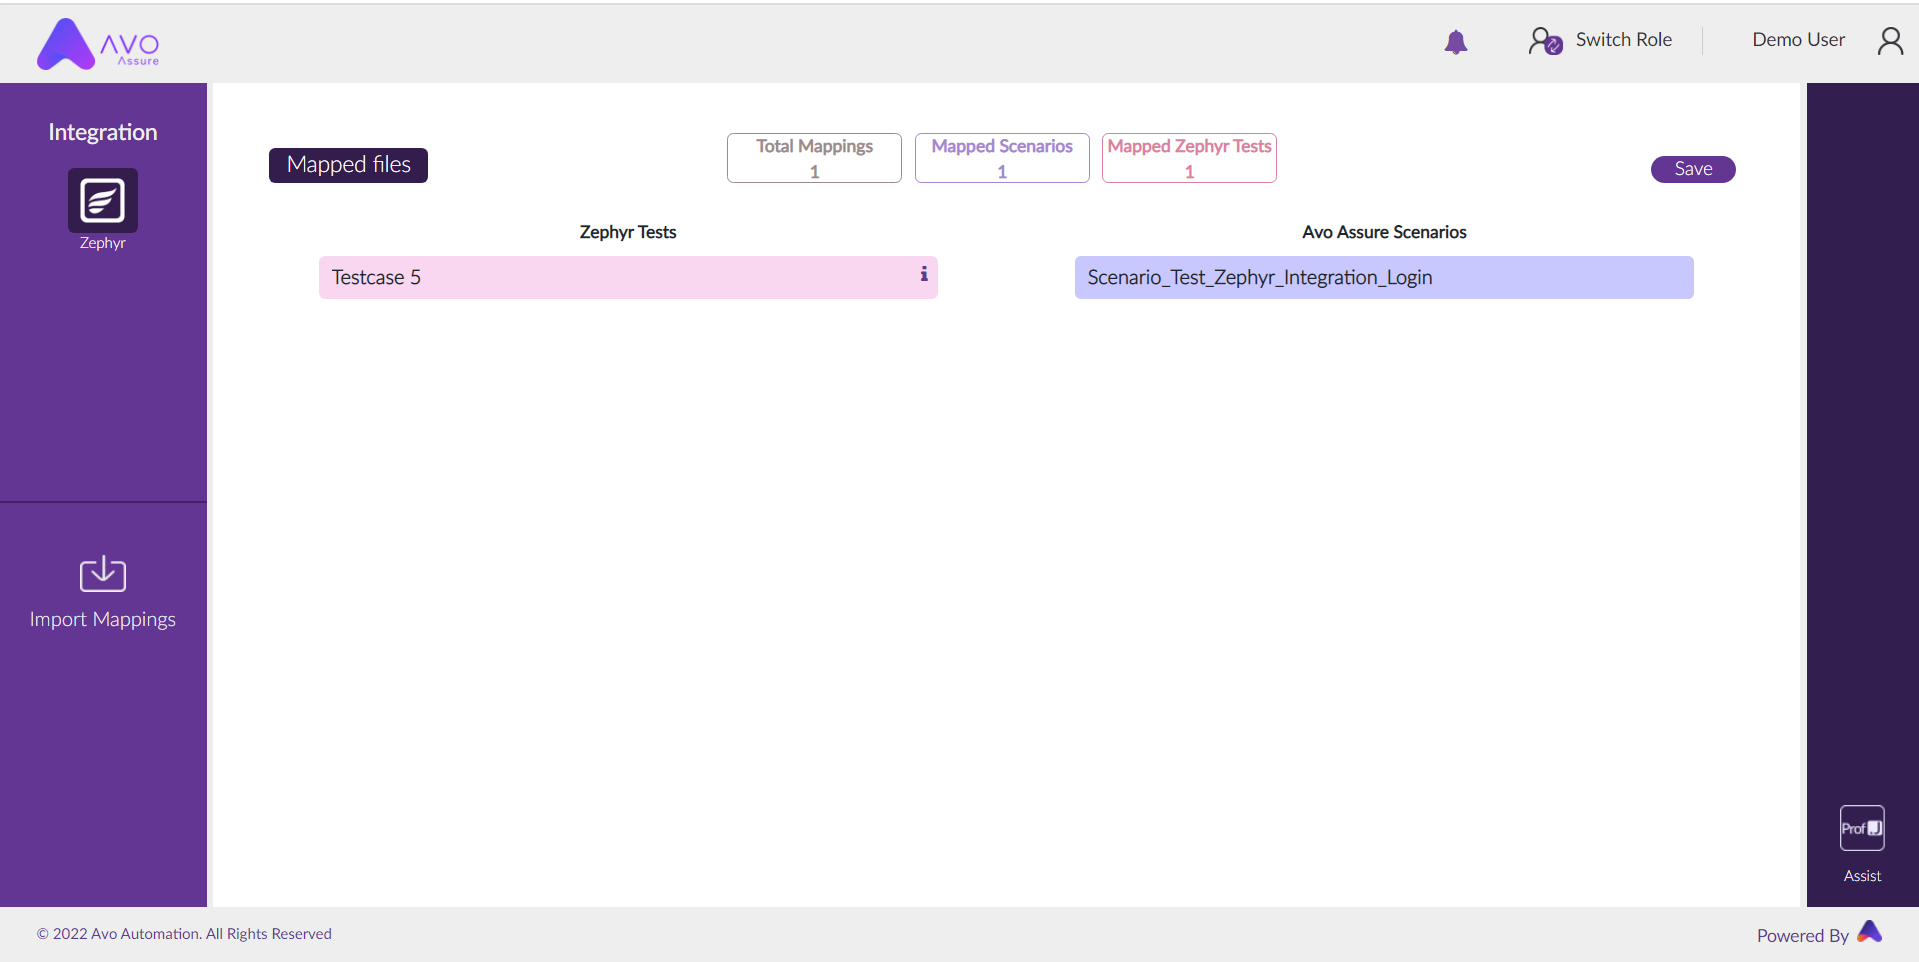Click the Demo User name
The width and height of the screenshot is (1919, 962).
(x=1798, y=40)
